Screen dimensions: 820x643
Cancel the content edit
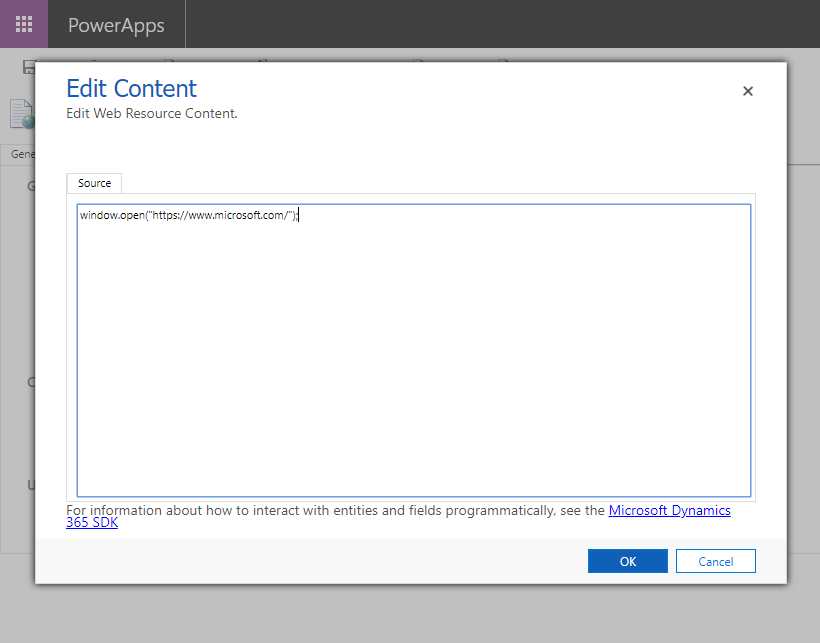click(715, 561)
